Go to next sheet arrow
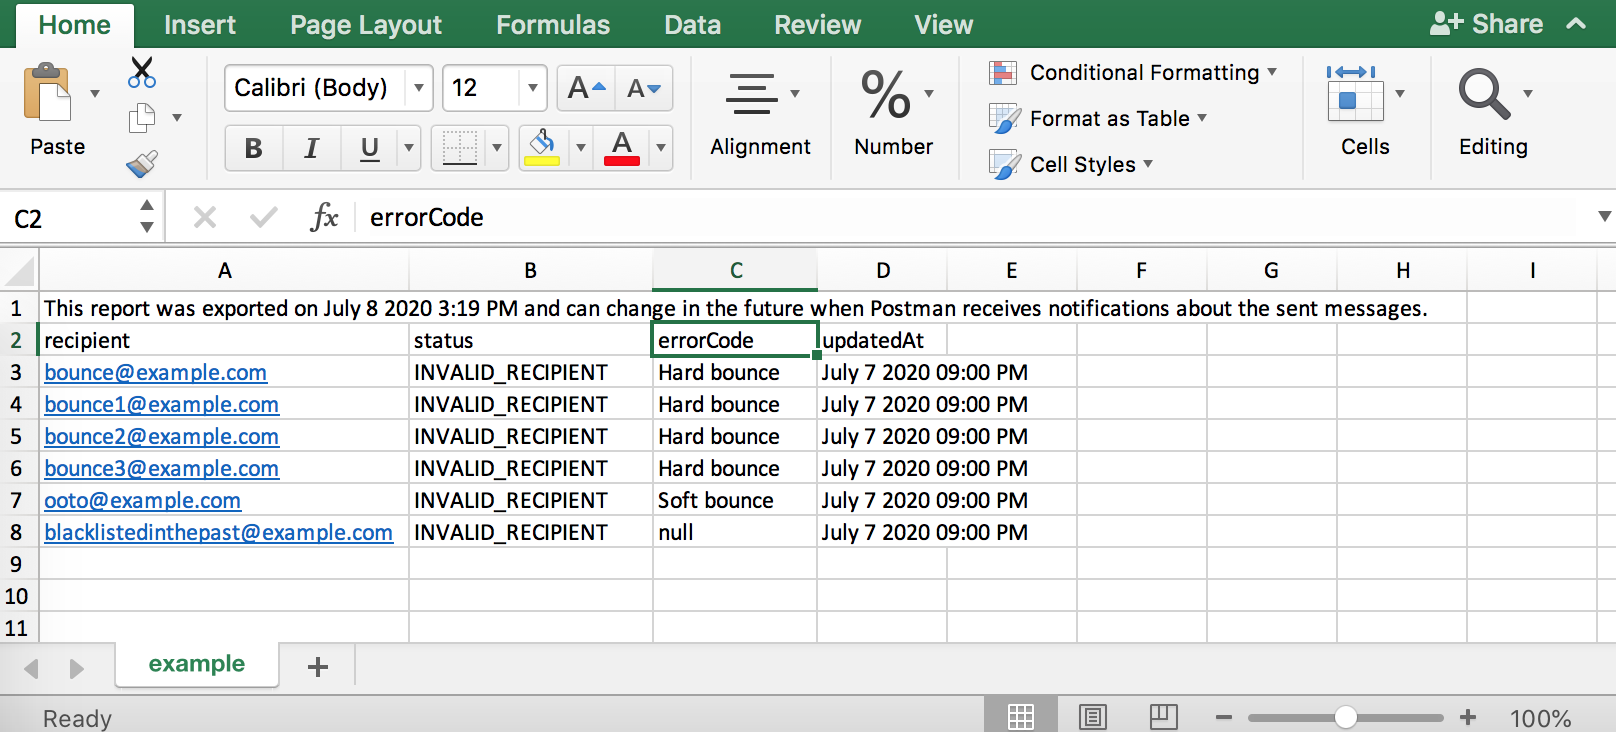The width and height of the screenshot is (1616, 732). pyautogui.click(x=77, y=668)
